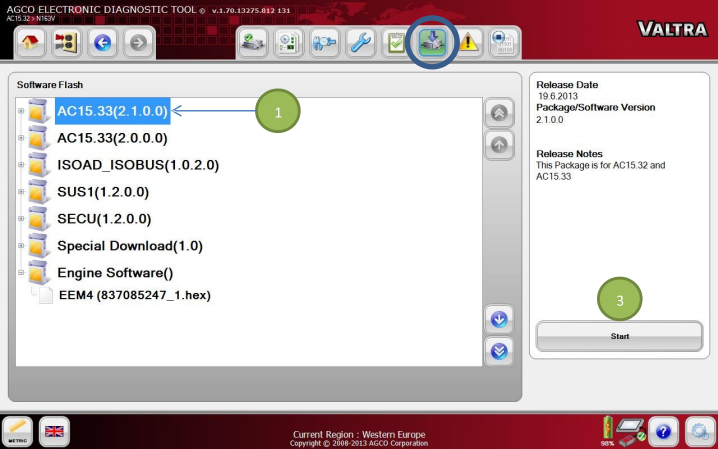Click the Start button

[x=619, y=336]
